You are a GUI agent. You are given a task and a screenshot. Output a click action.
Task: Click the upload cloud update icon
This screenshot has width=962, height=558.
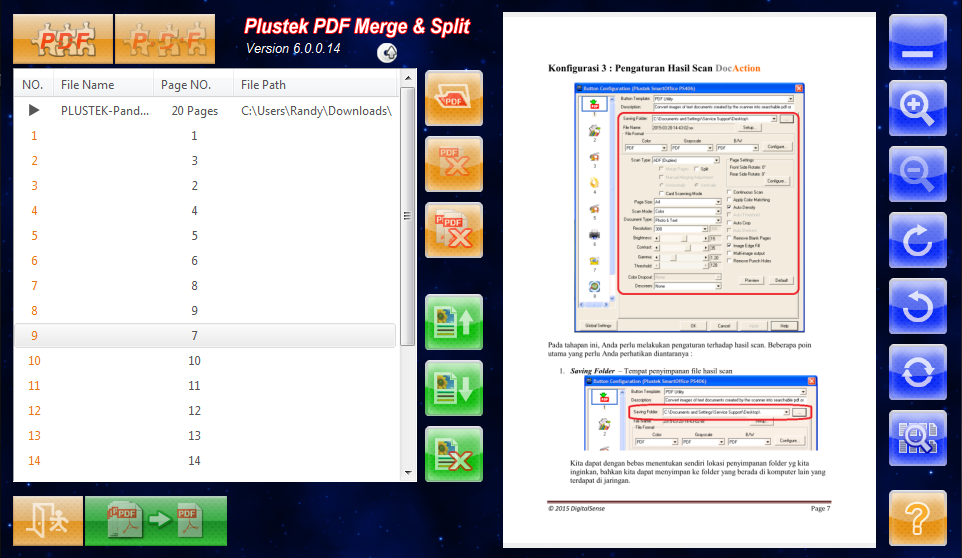point(387,53)
